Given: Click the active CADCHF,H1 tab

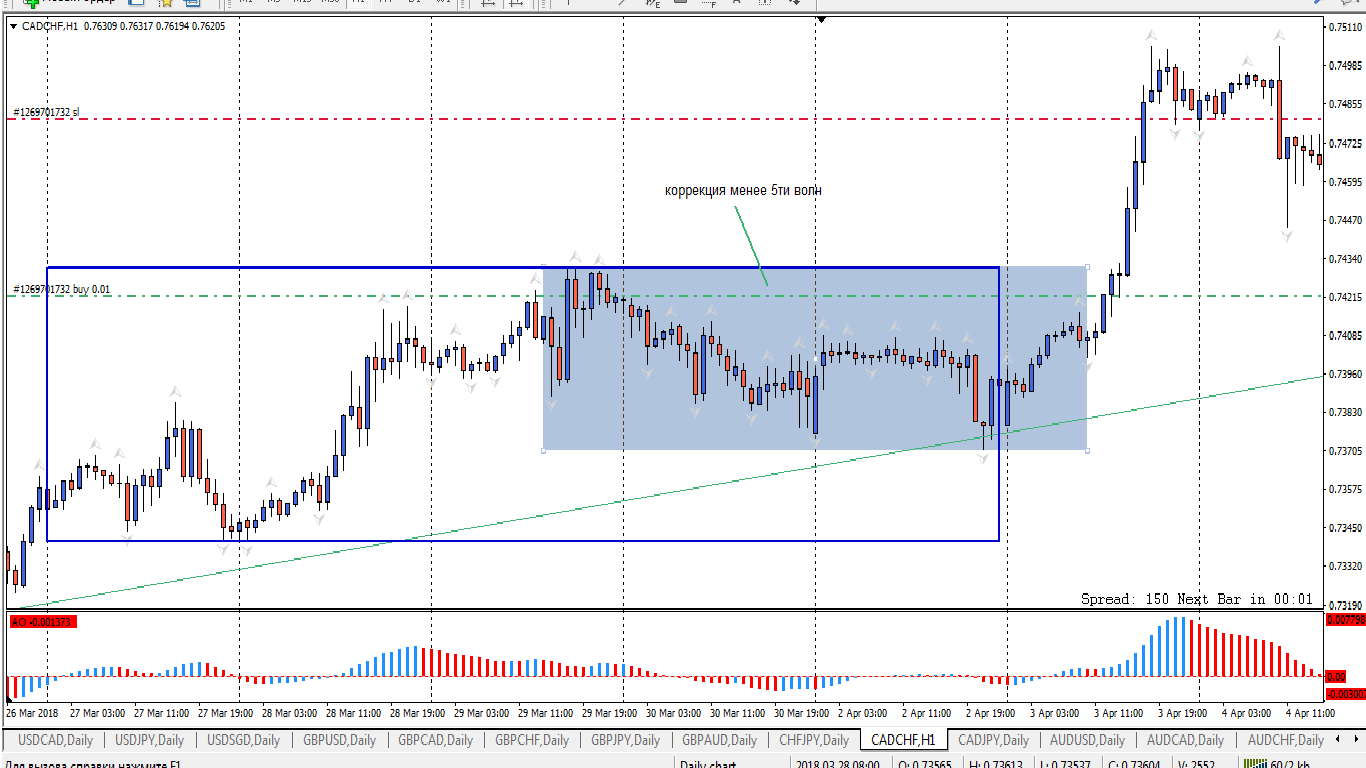Looking at the screenshot, I should (x=904, y=740).
